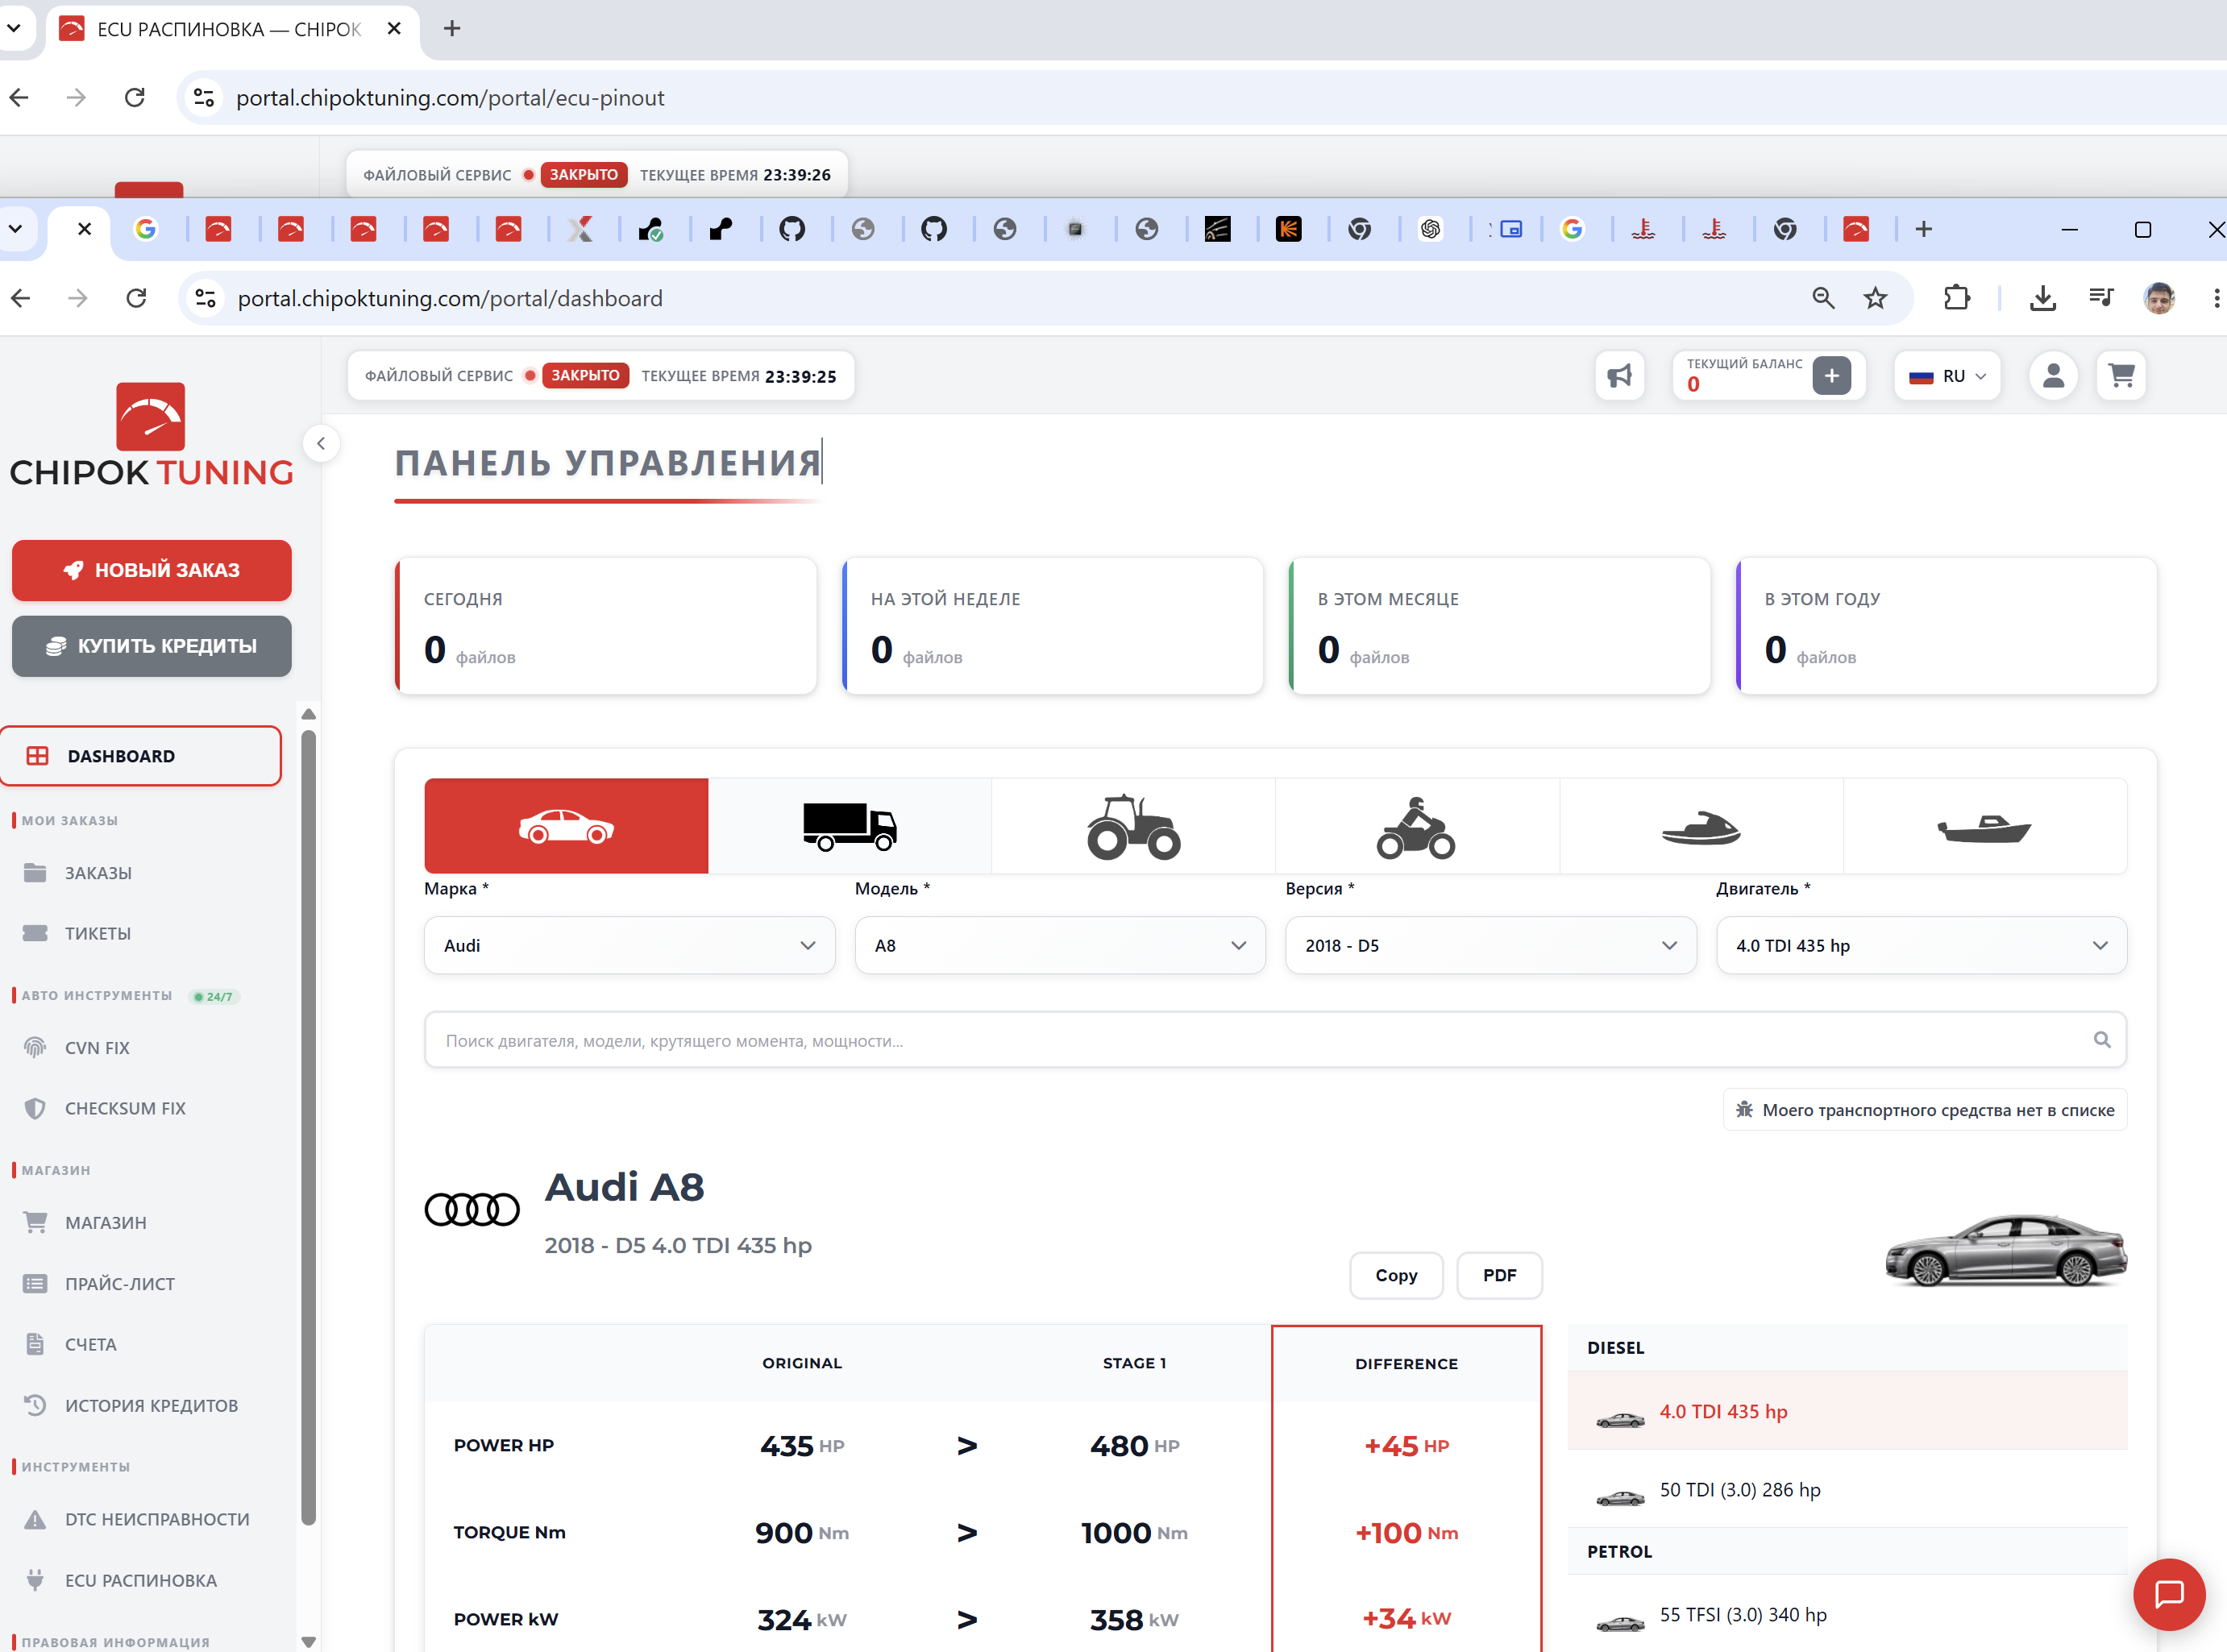Select the truck vehicle type tab
The image size is (2227, 1652).
point(850,826)
